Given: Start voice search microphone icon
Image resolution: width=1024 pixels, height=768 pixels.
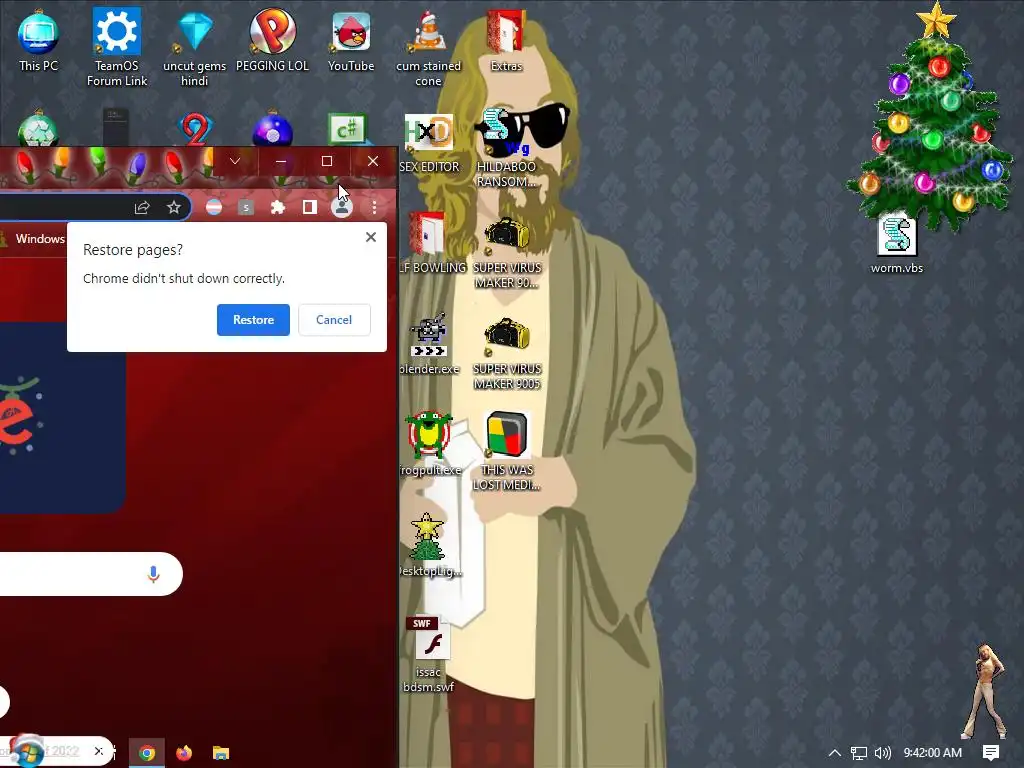Looking at the screenshot, I should coord(153,574).
